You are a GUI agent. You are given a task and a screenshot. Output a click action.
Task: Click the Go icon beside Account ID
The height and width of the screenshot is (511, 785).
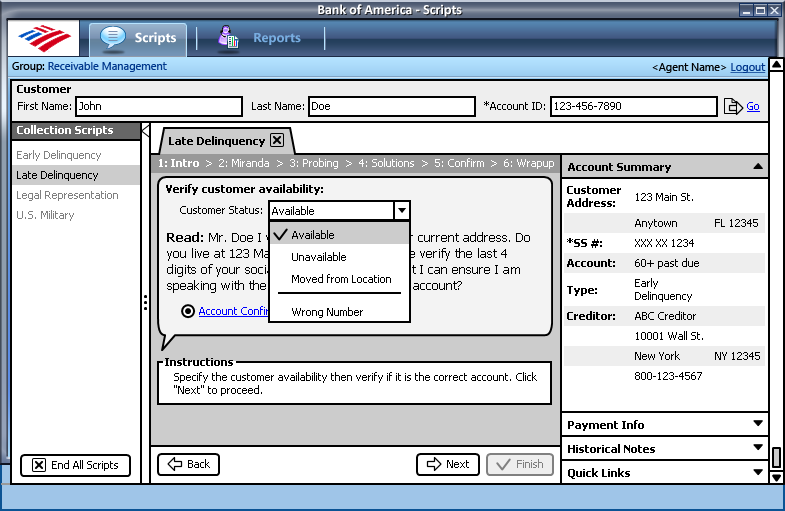click(x=732, y=106)
